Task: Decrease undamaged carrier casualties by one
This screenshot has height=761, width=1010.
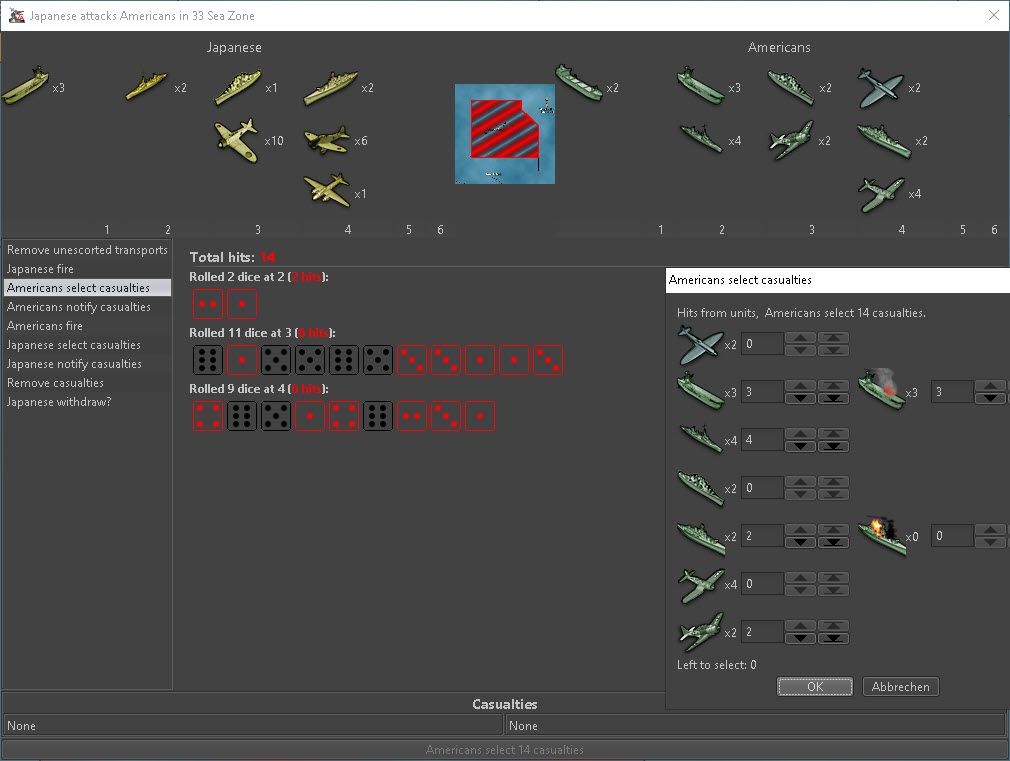Action: pyautogui.click(x=800, y=399)
